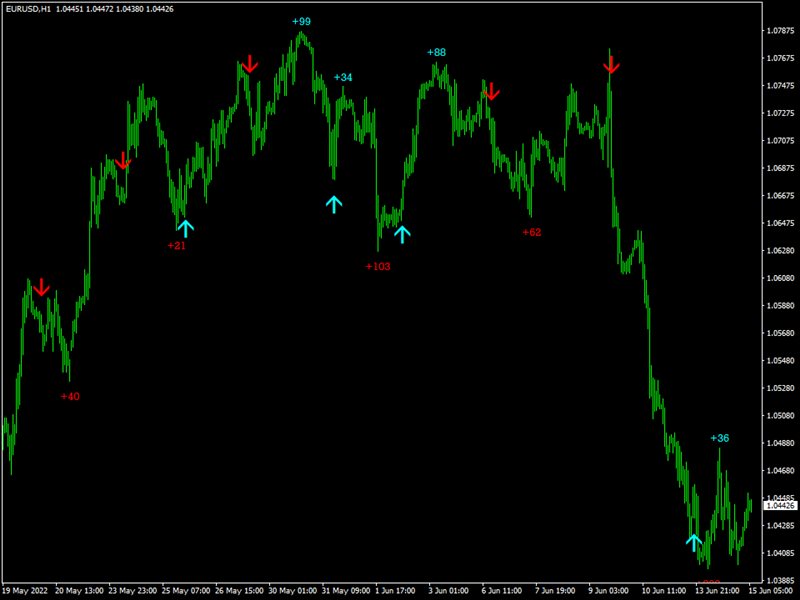800x600 pixels.
Task: Select the cyan up arrow preceding the +36 label
Action: (x=694, y=542)
